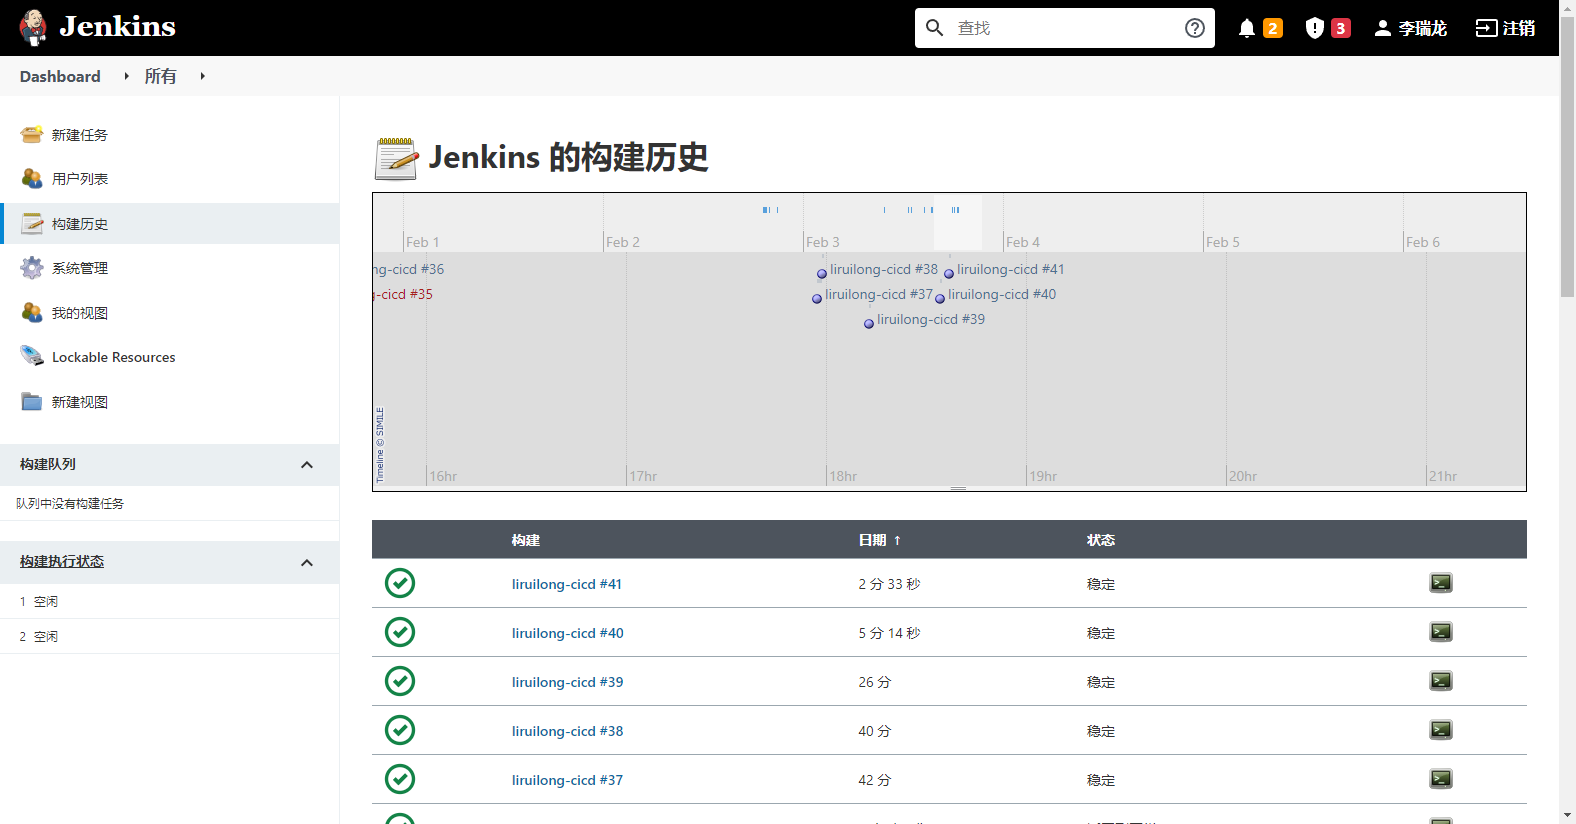
Task: Click success status icon for build #40
Action: point(400,632)
